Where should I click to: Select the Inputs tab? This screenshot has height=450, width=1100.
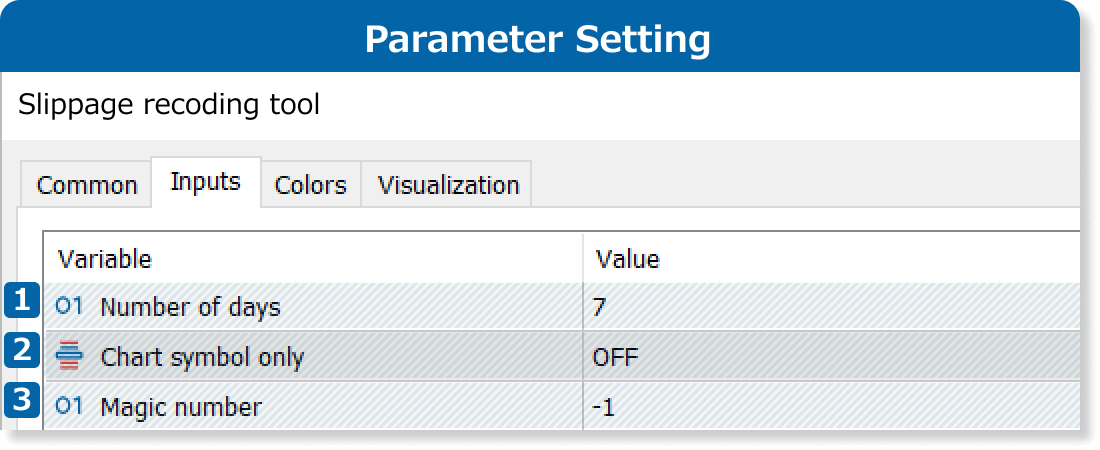click(205, 182)
